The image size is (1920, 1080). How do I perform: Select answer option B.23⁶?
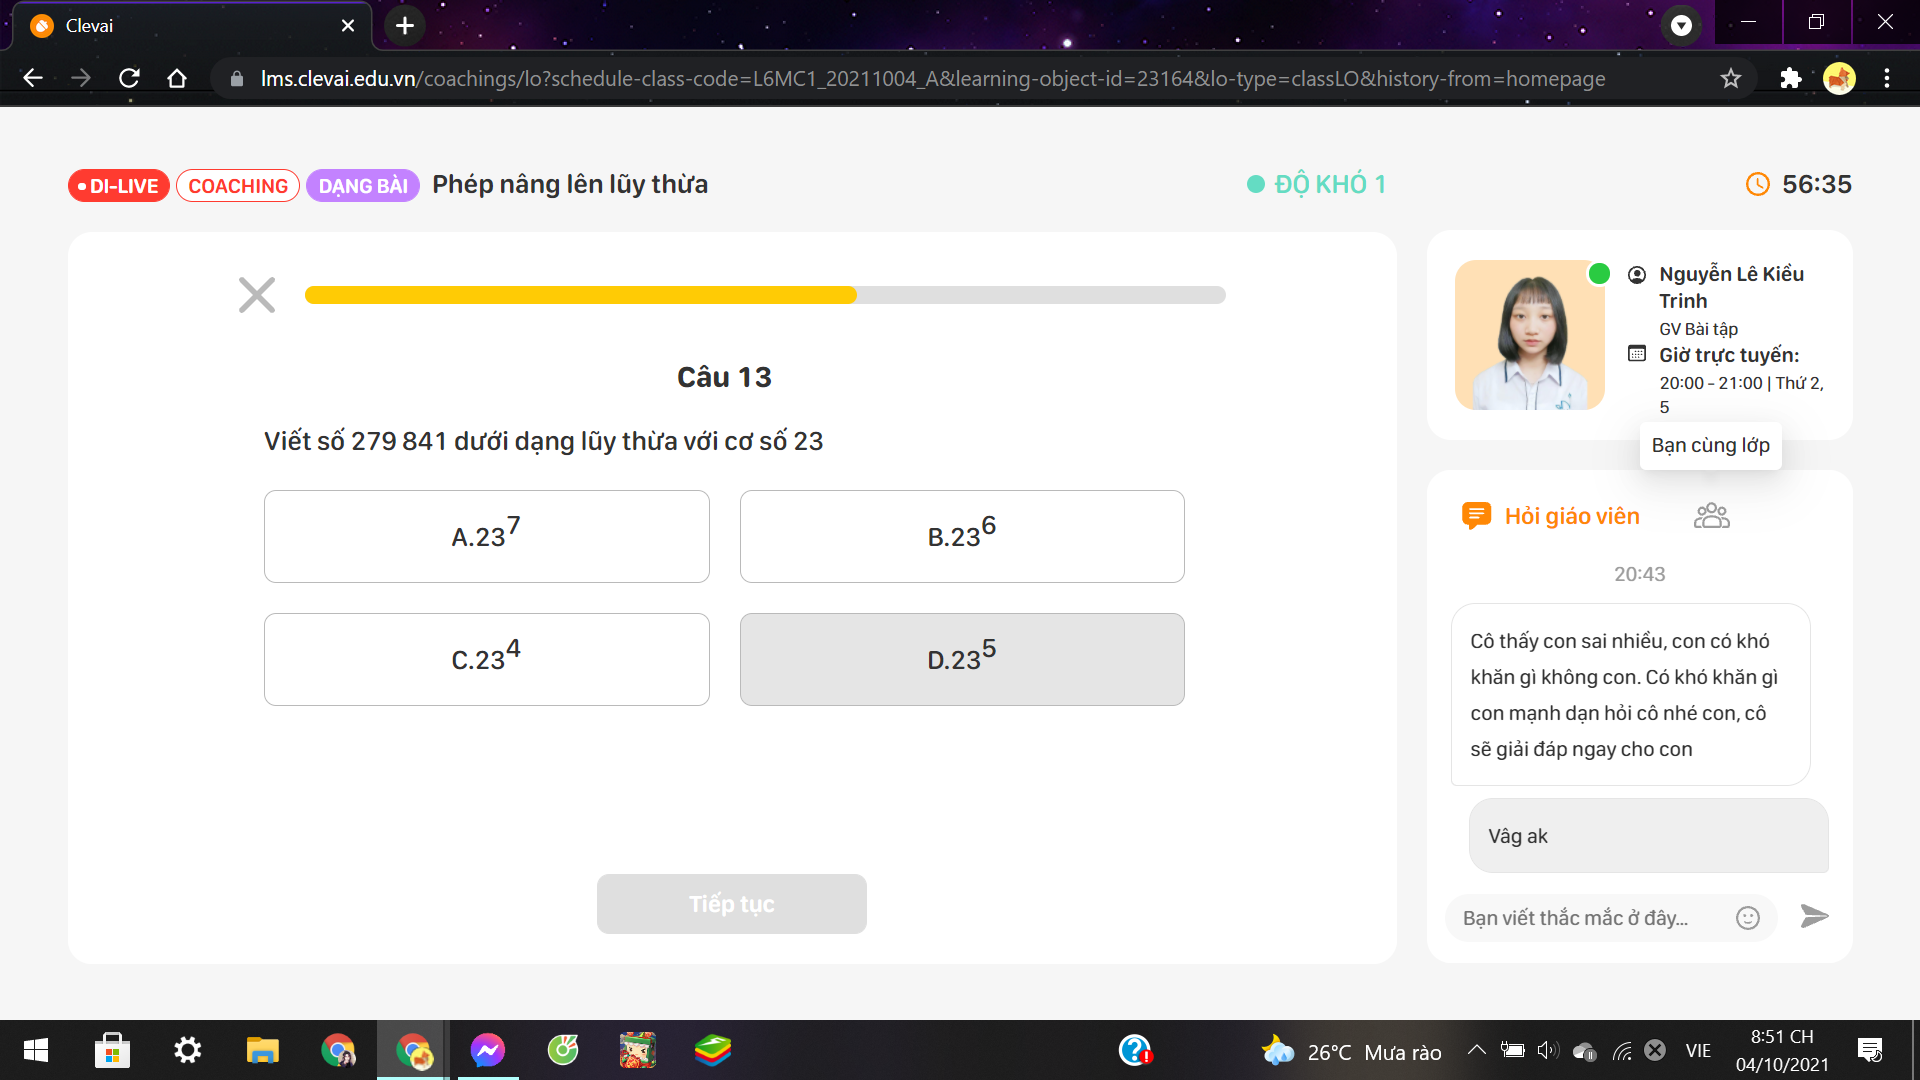[961, 534]
